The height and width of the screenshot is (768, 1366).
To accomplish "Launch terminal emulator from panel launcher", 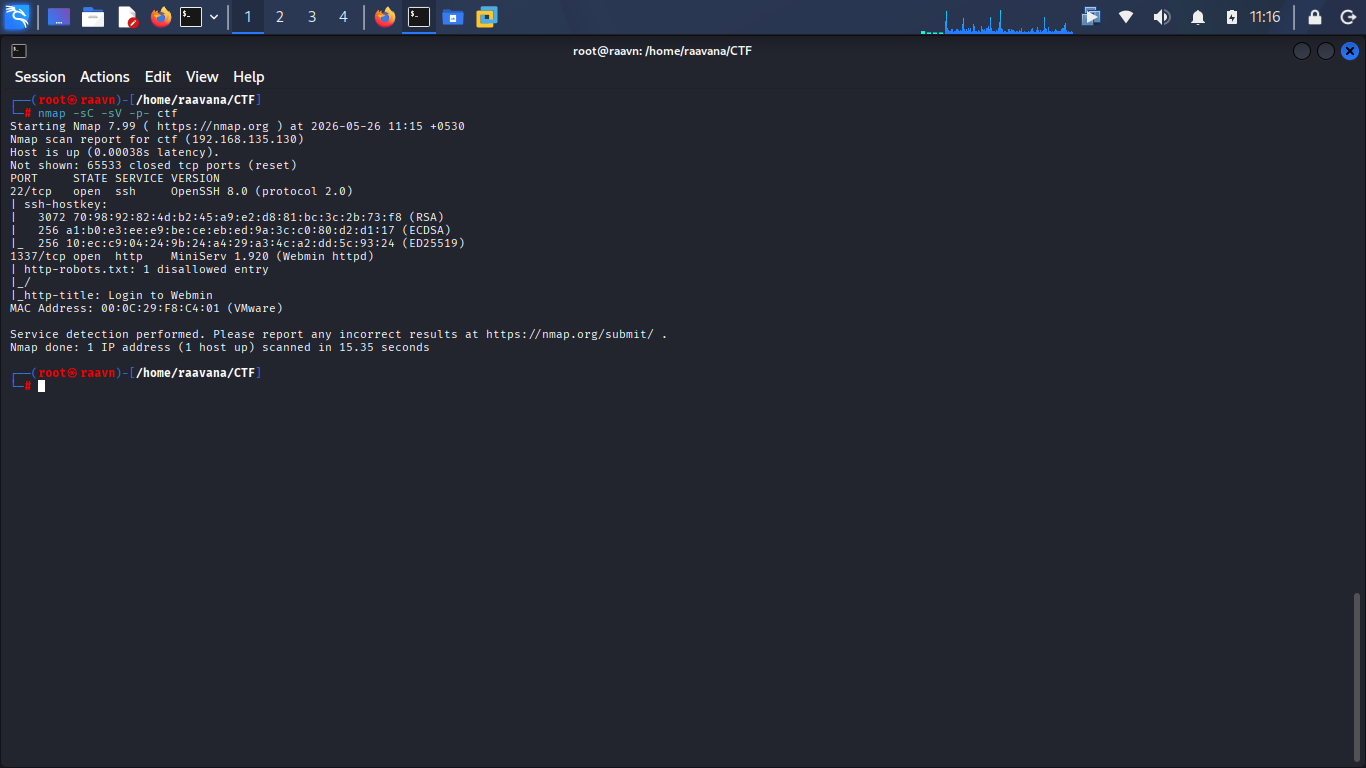I will click(x=191, y=17).
